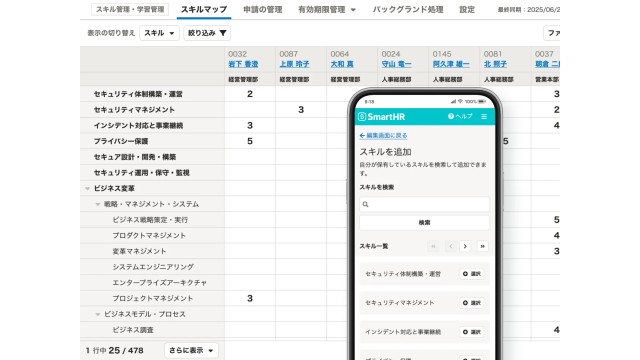Click 岩下 香澄's level 3 cell for インシデント対応と事業継続
Viewport: 640px width, 360px height.
[x=250, y=126]
